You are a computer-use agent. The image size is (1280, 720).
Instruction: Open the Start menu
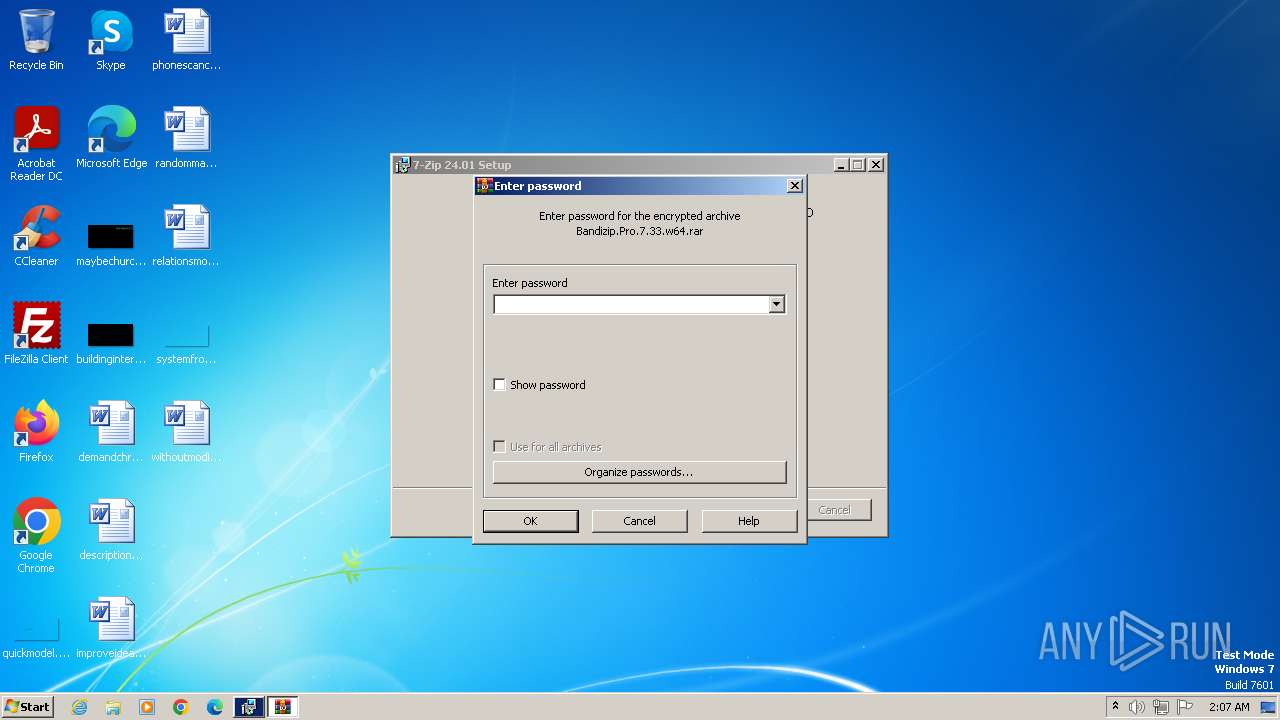click(27, 707)
